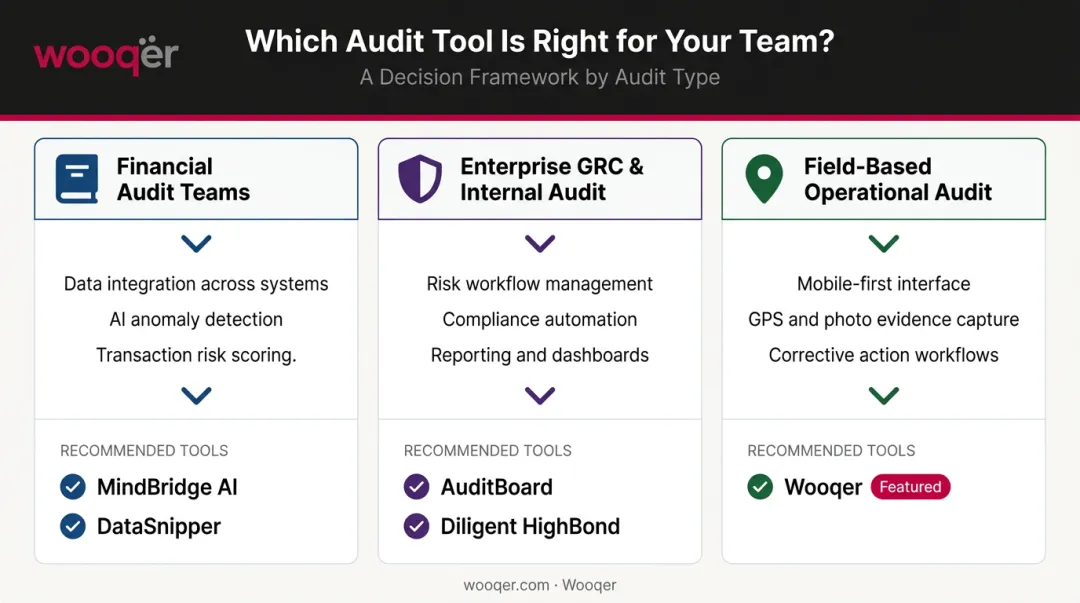This screenshot has height=603, width=1080.
Task: Click the 'Which Audit Tool Is Right for Your Team?' title
Action: pyautogui.click(x=540, y=41)
